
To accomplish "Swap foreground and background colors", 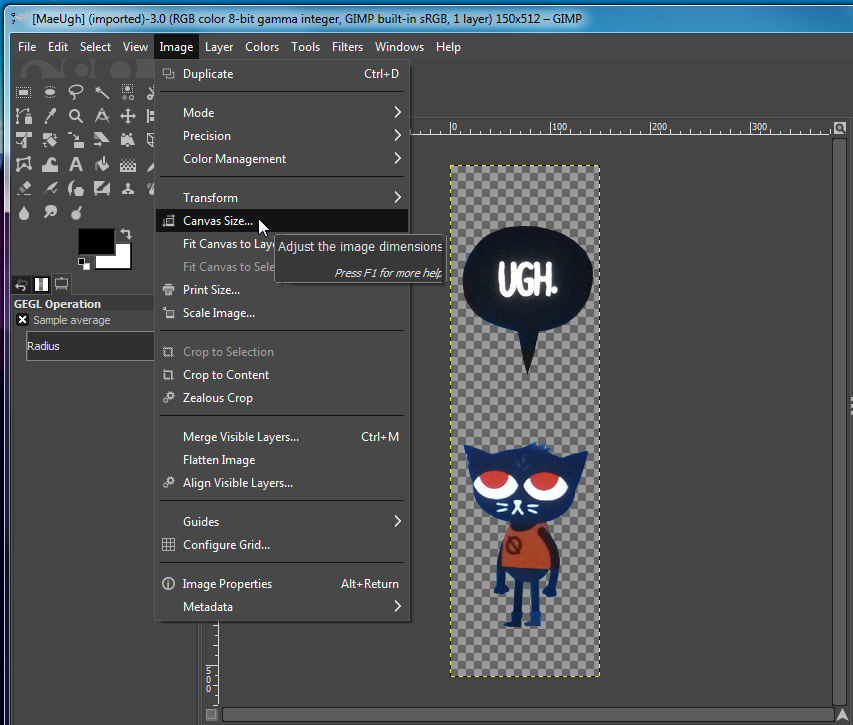I will pos(126,234).
